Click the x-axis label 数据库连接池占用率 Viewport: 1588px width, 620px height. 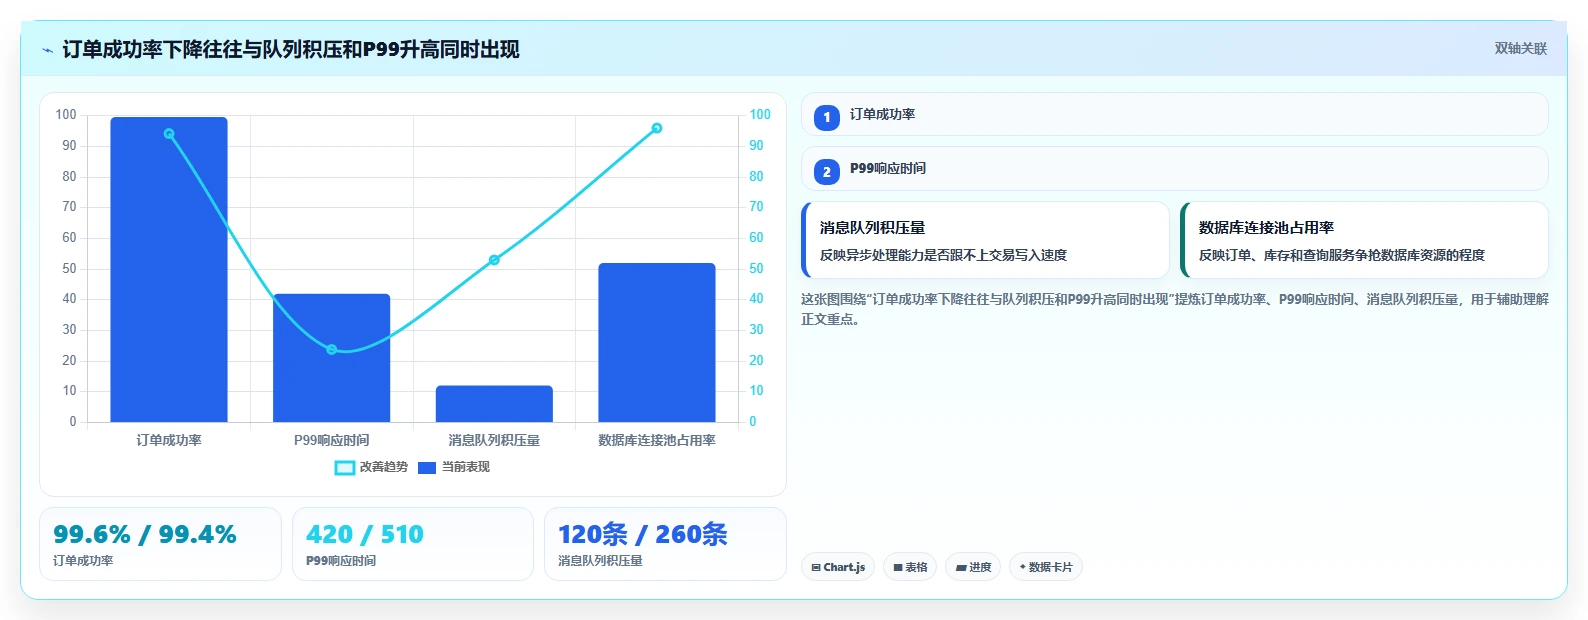point(657,440)
